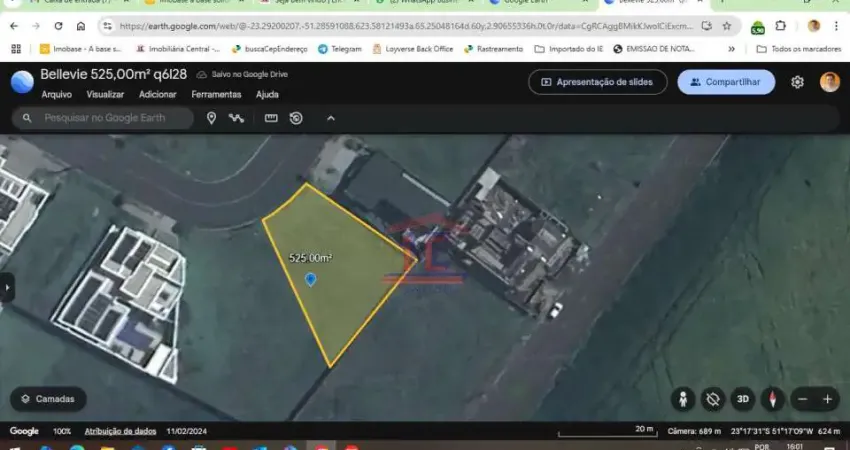Open the Imobase bookmark
The height and width of the screenshot is (450, 850).
click(x=81, y=49)
